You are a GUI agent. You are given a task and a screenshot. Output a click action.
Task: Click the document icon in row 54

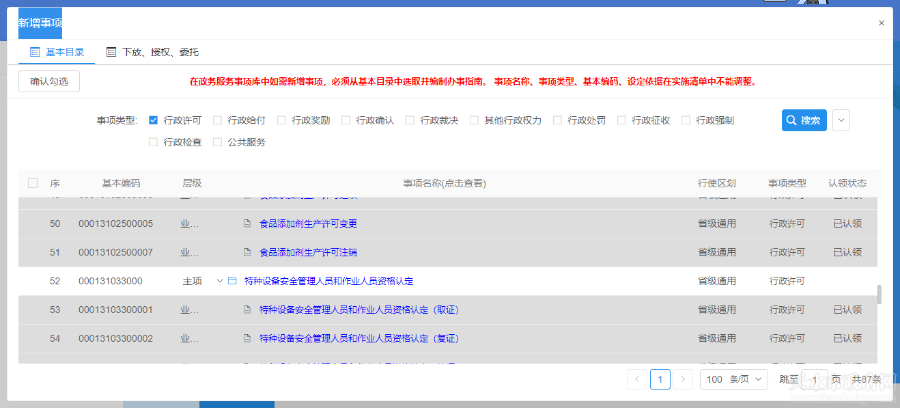(247, 339)
